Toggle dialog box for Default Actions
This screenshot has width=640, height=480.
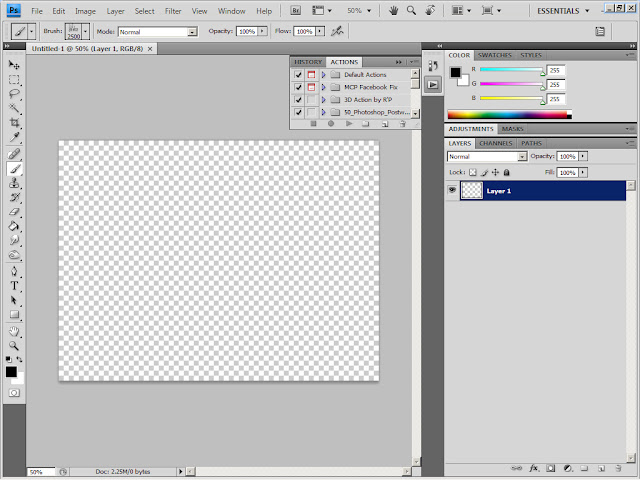tap(311, 75)
